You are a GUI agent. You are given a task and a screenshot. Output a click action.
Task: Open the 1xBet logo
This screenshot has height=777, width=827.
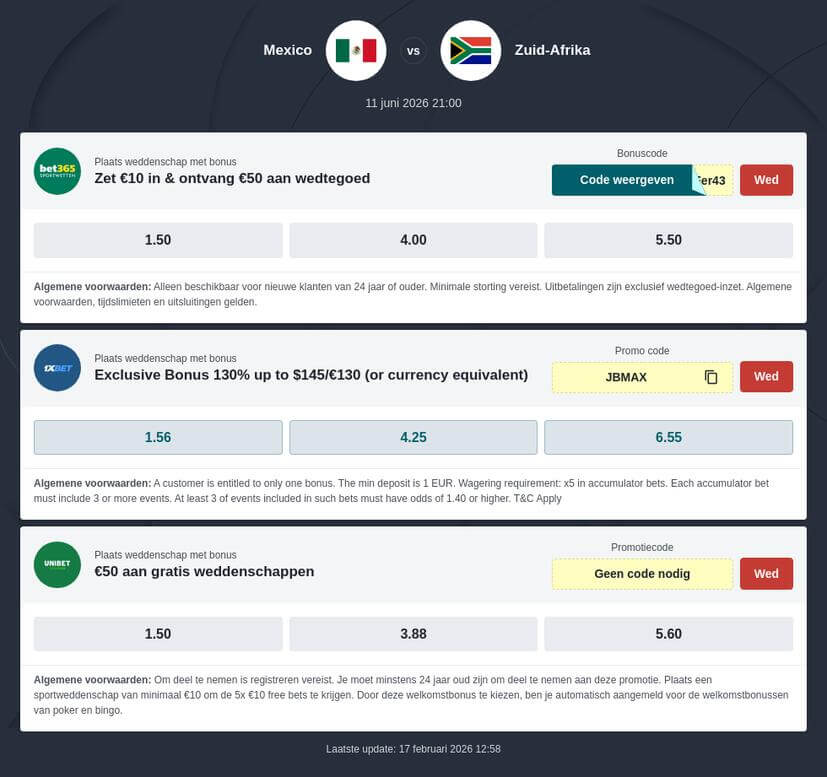(x=57, y=368)
